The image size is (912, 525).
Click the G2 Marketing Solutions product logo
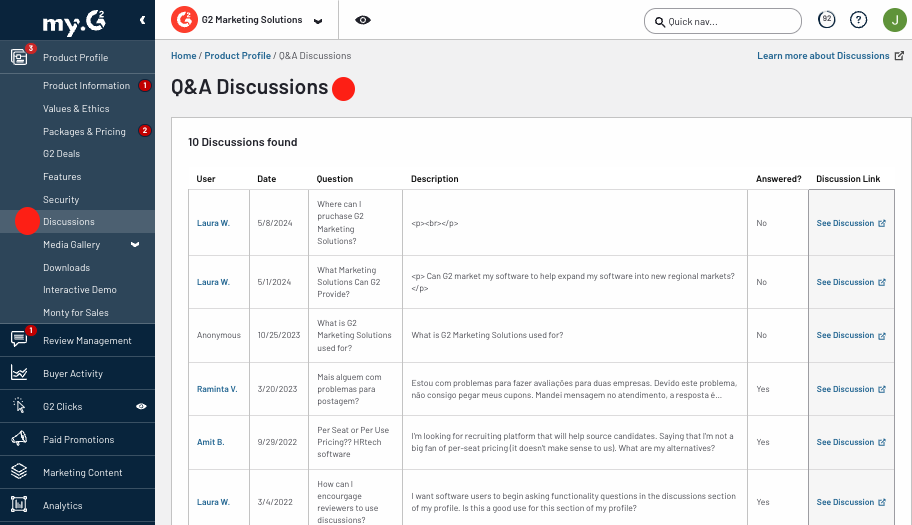coord(184,20)
